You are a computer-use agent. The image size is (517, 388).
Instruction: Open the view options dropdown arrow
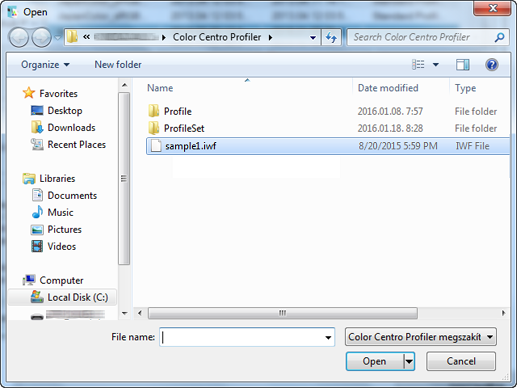coord(436,65)
